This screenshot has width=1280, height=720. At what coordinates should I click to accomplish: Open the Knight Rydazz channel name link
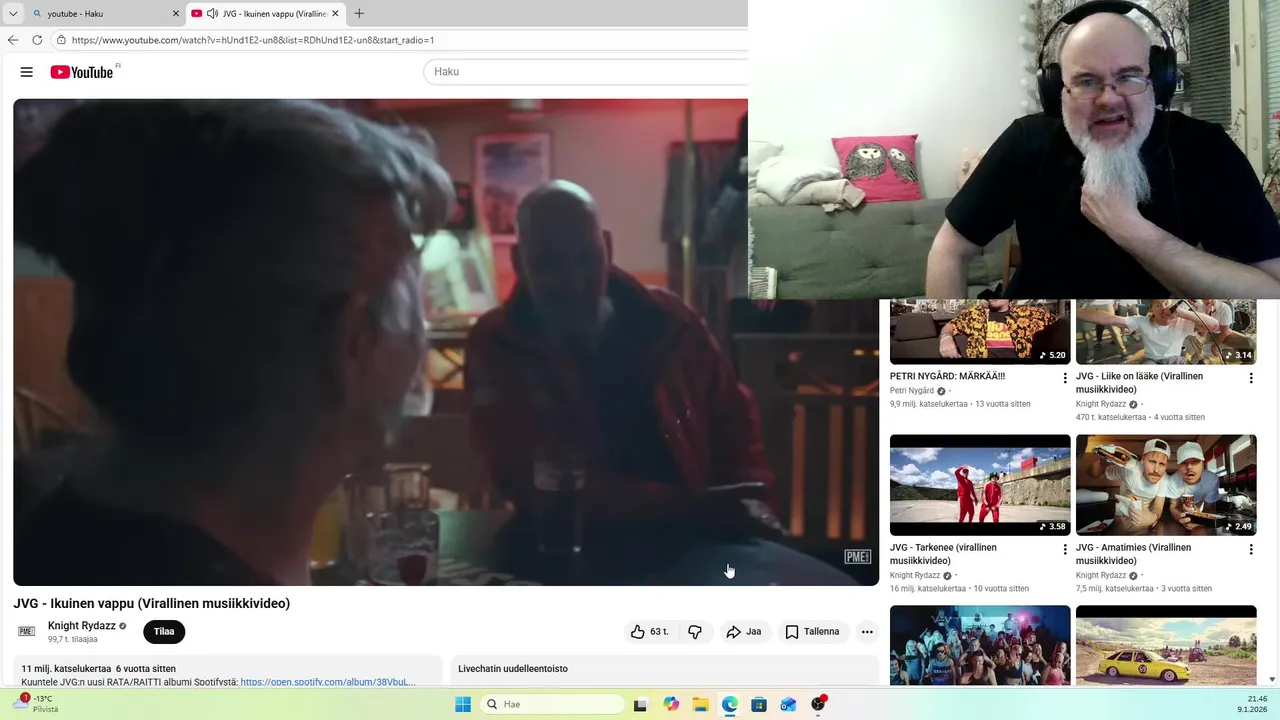click(x=82, y=626)
